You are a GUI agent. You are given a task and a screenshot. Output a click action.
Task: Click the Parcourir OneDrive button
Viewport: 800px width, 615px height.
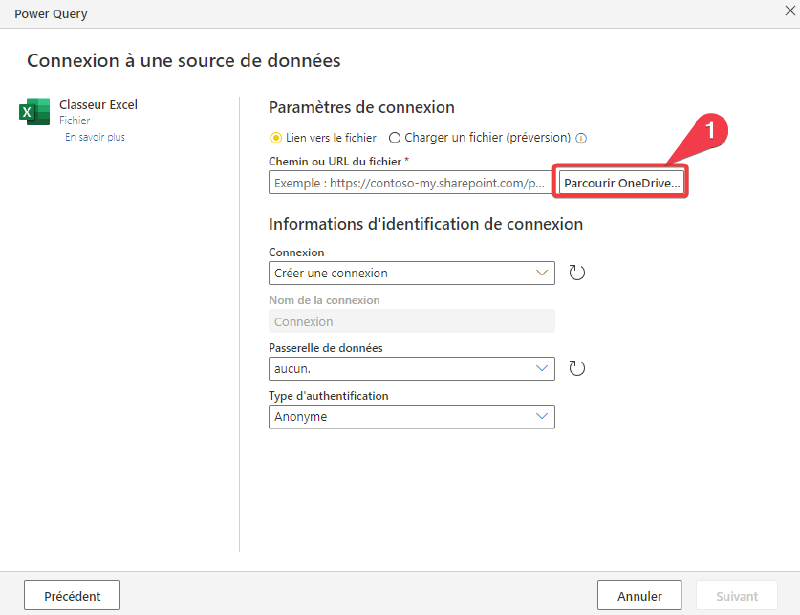click(621, 183)
